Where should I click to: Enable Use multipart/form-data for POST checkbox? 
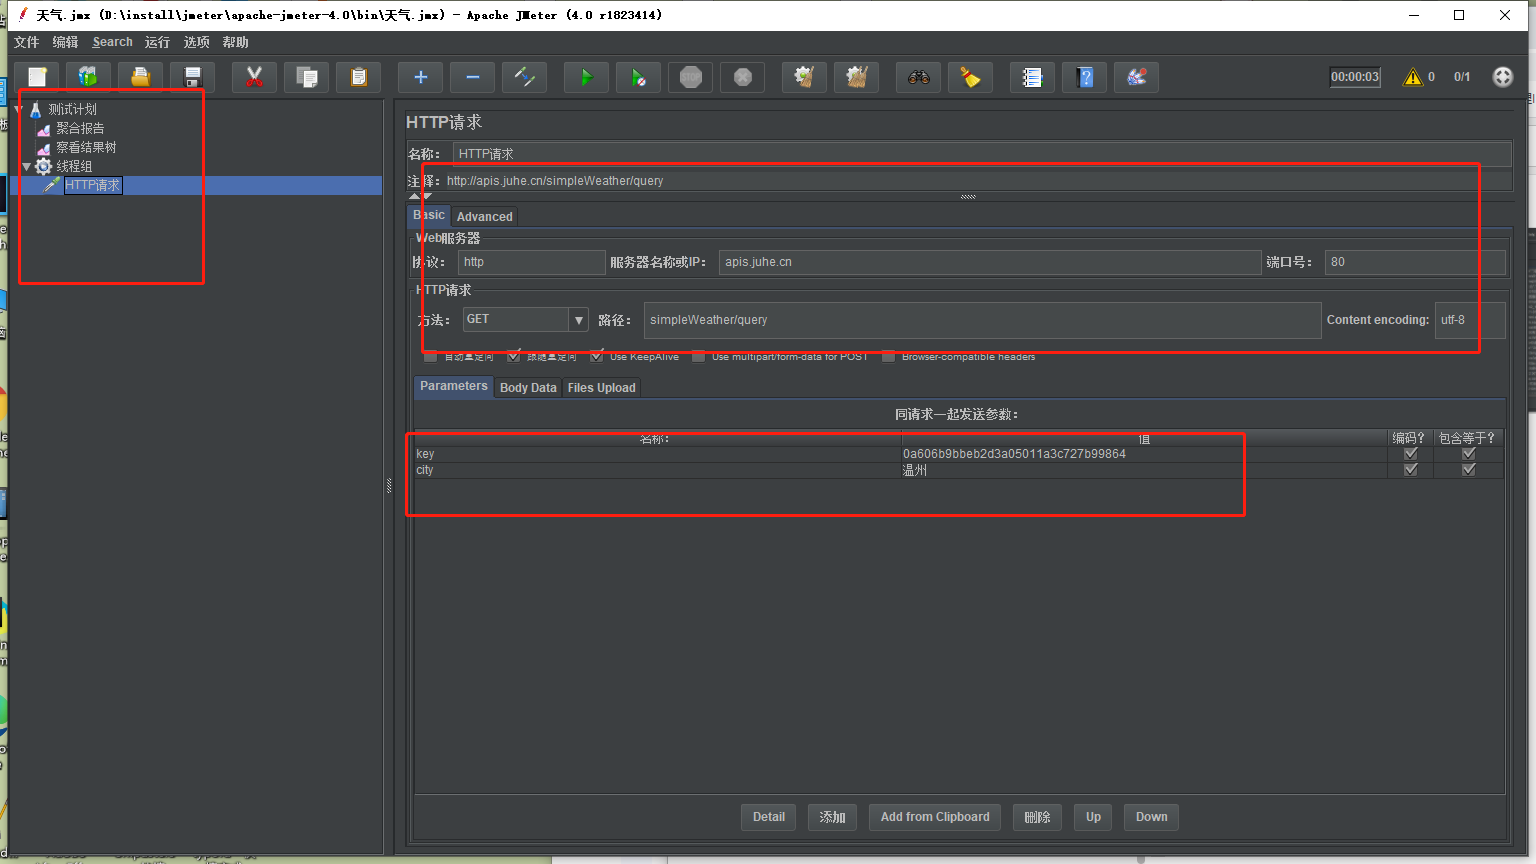(698, 357)
